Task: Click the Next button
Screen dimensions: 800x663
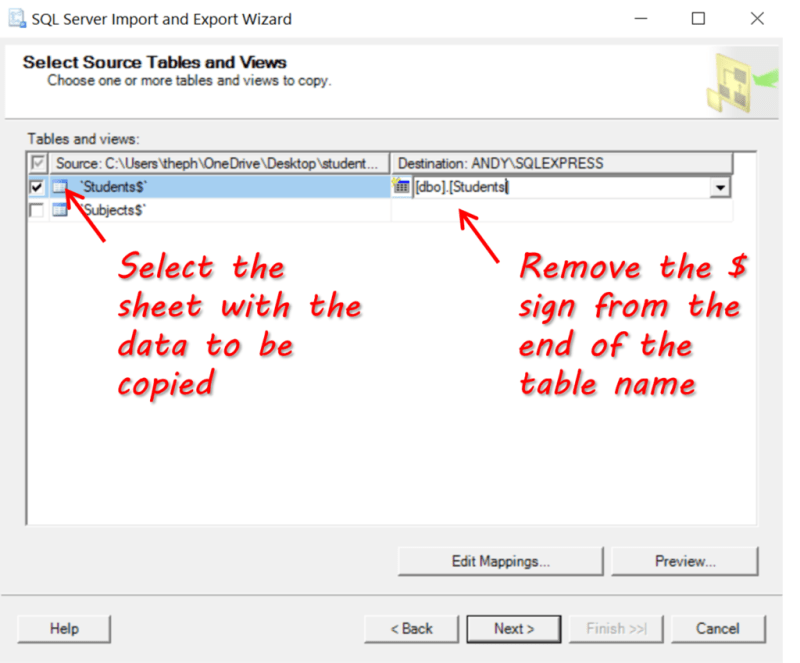Action: (x=513, y=629)
